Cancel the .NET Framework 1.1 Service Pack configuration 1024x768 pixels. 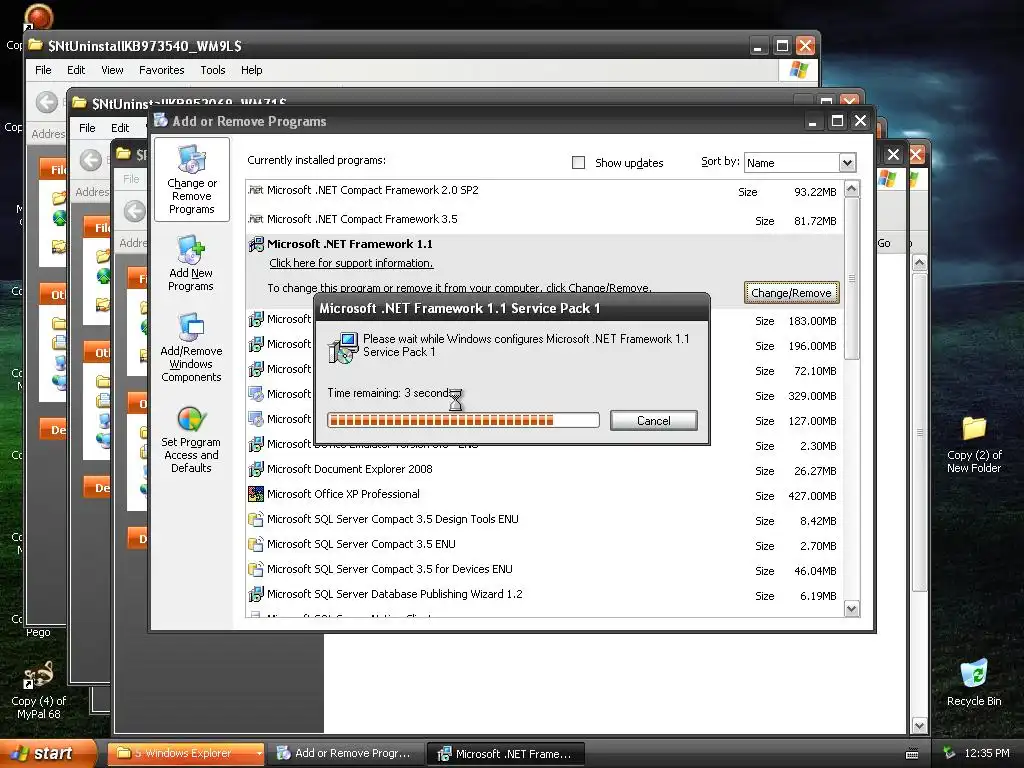(x=654, y=421)
